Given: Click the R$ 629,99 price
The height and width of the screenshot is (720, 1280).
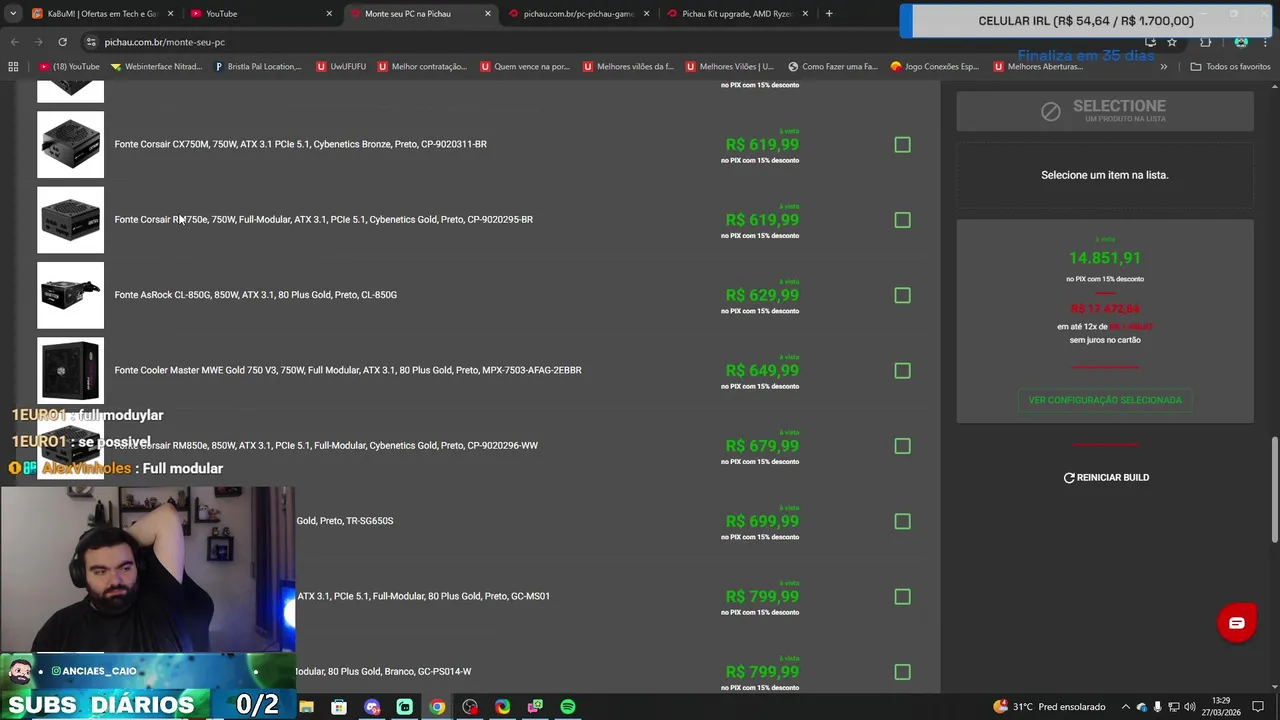Looking at the screenshot, I should 762,295.
